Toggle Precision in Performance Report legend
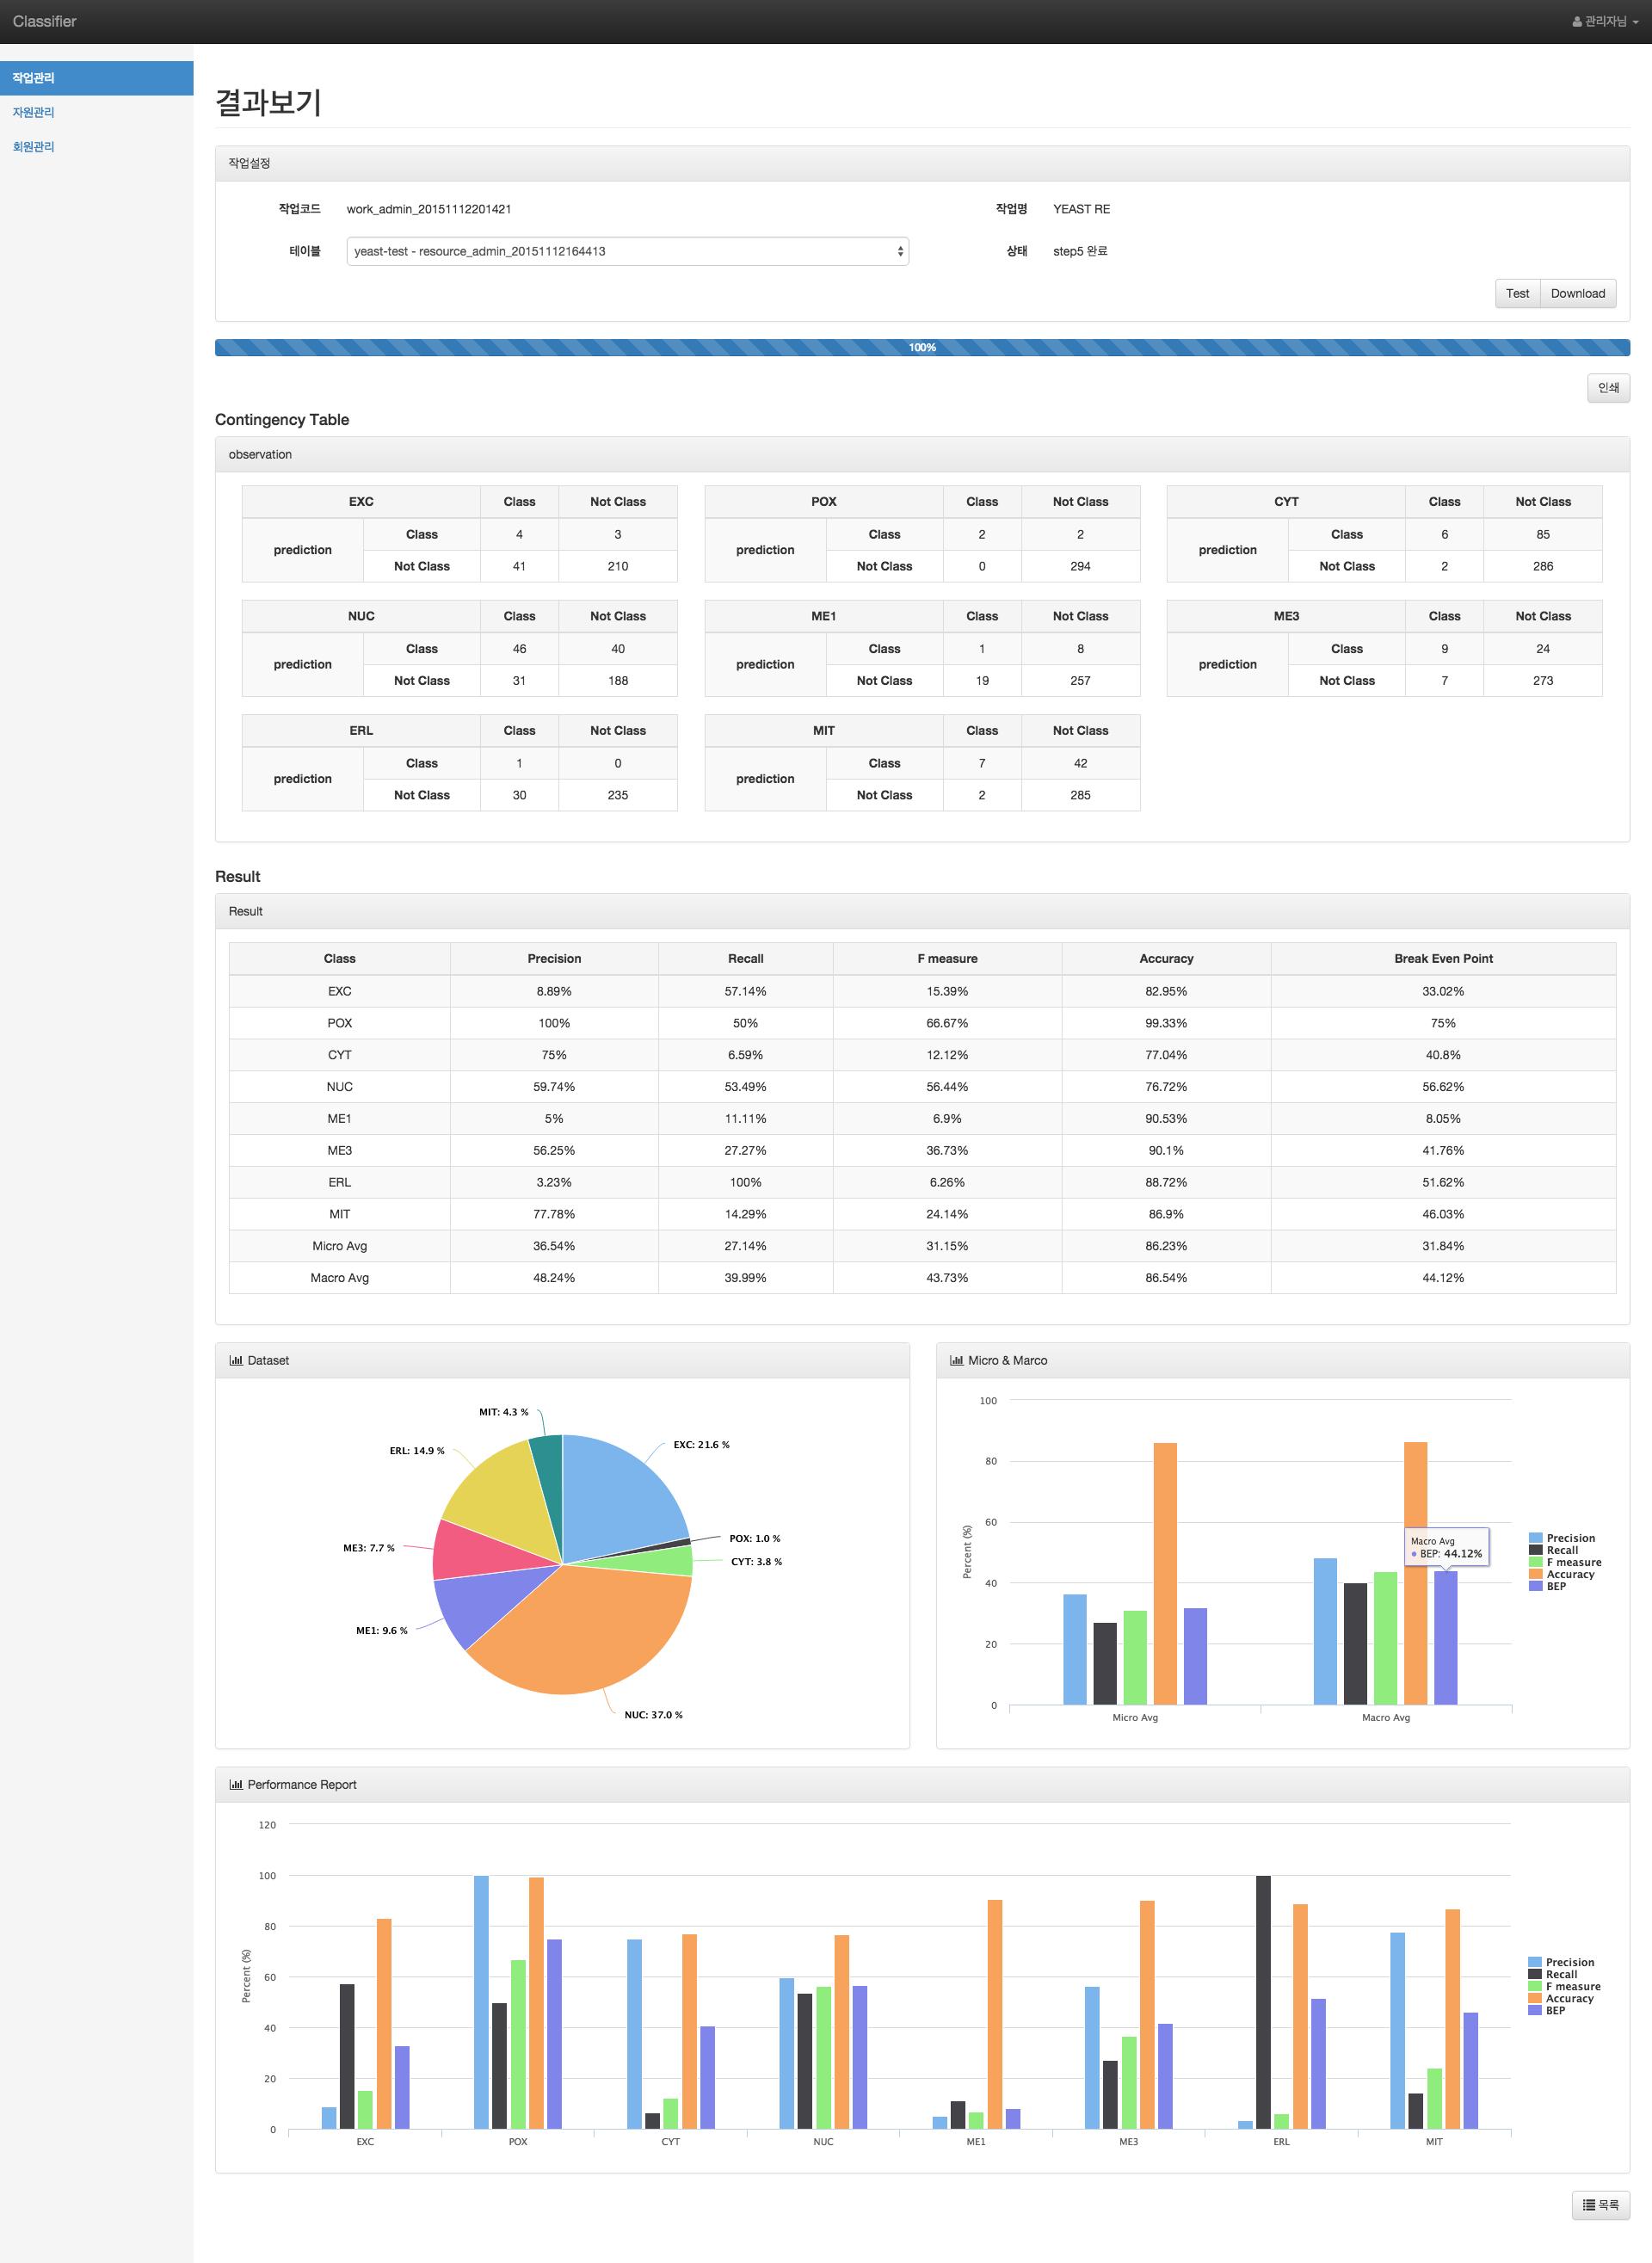The width and height of the screenshot is (1652, 2263). pyautogui.click(x=1561, y=1962)
